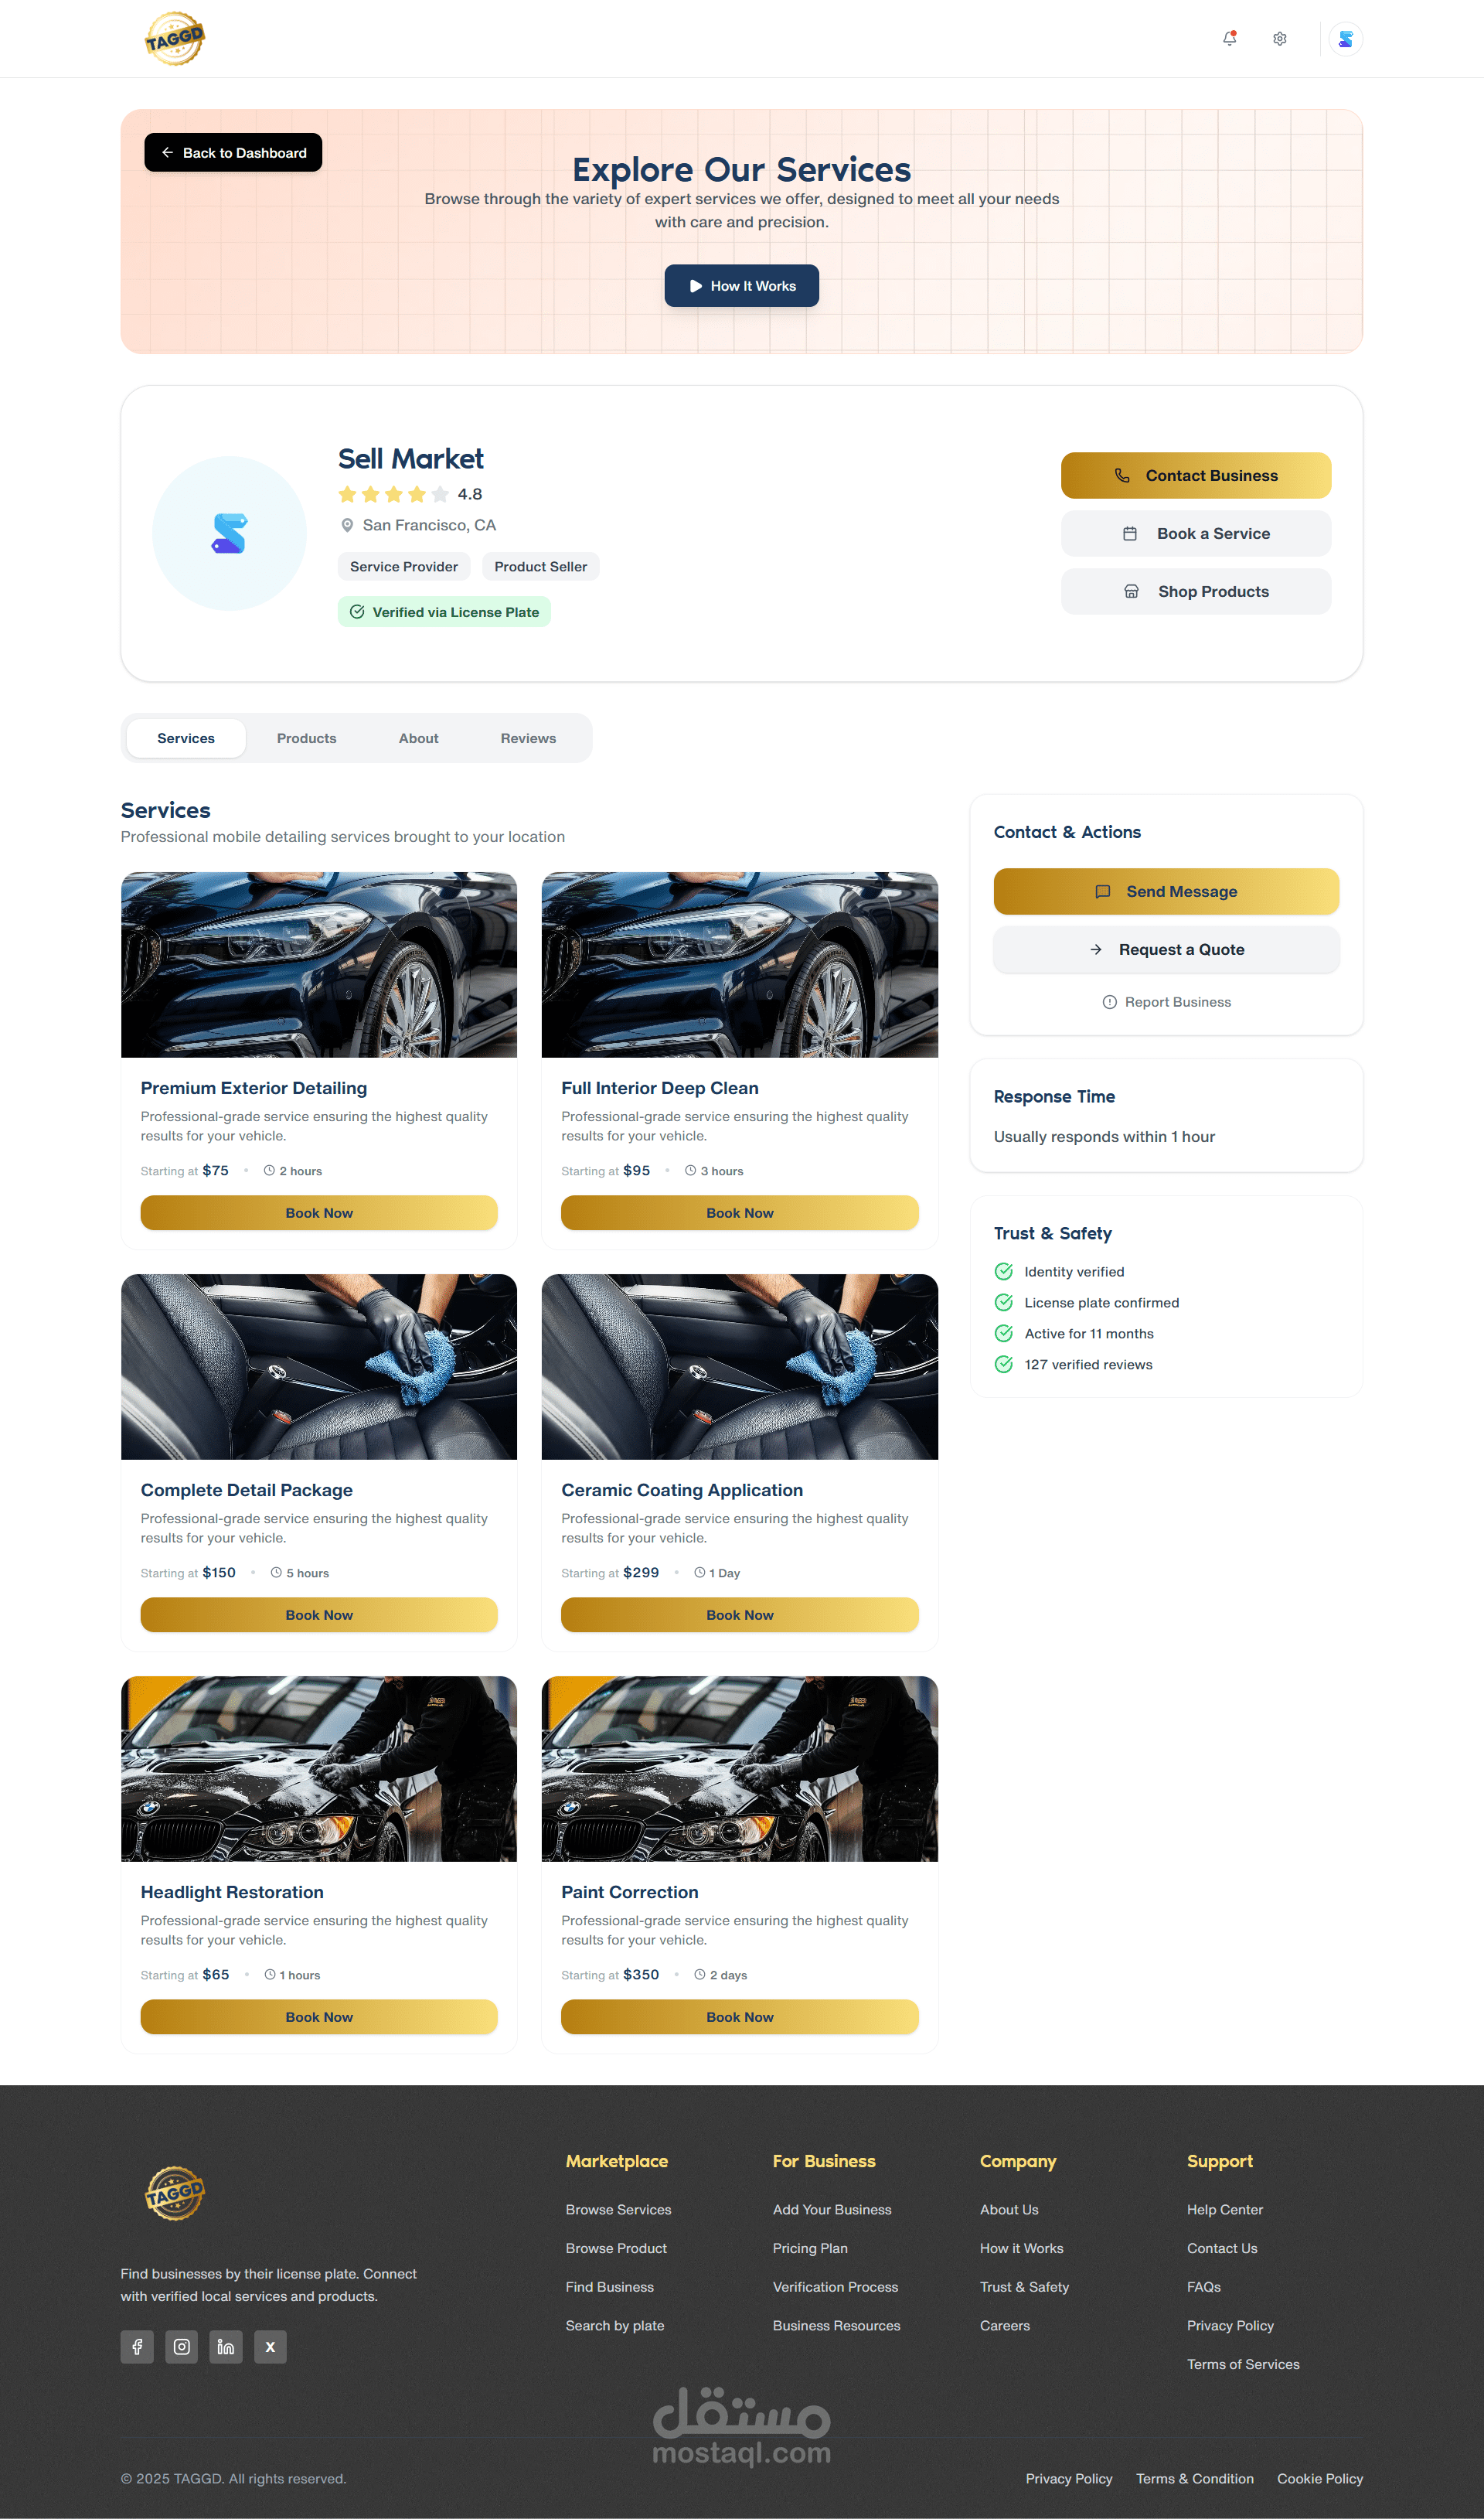
Task: Click the Sell Market business logo avatar
Action: click(229, 533)
